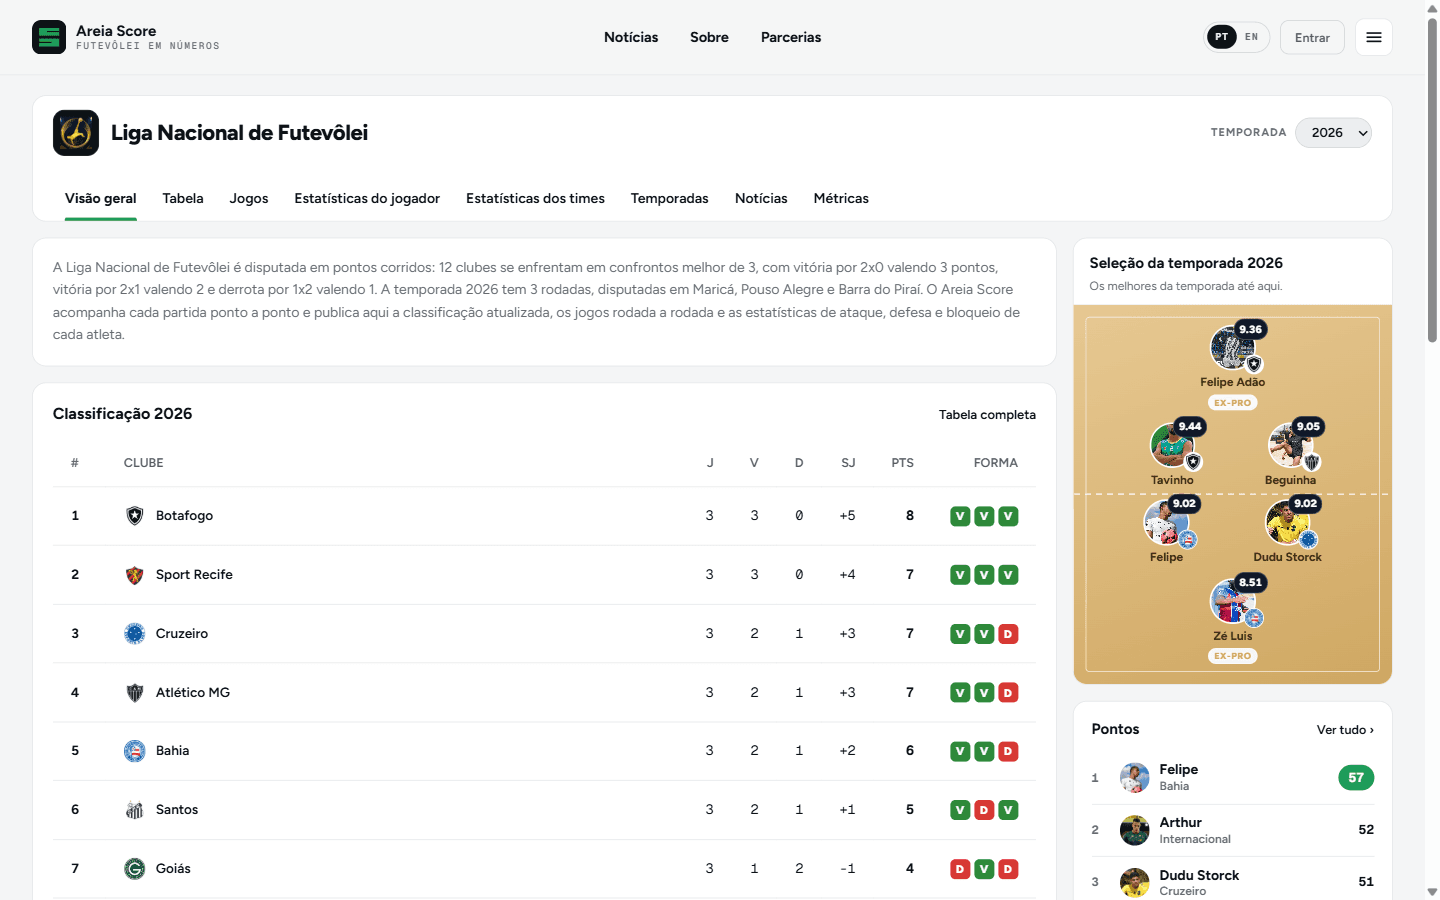Click the Atlético MG club crest
The width and height of the screenshot is (1440, 900).
pyautogui.click(x=135, y=693)
